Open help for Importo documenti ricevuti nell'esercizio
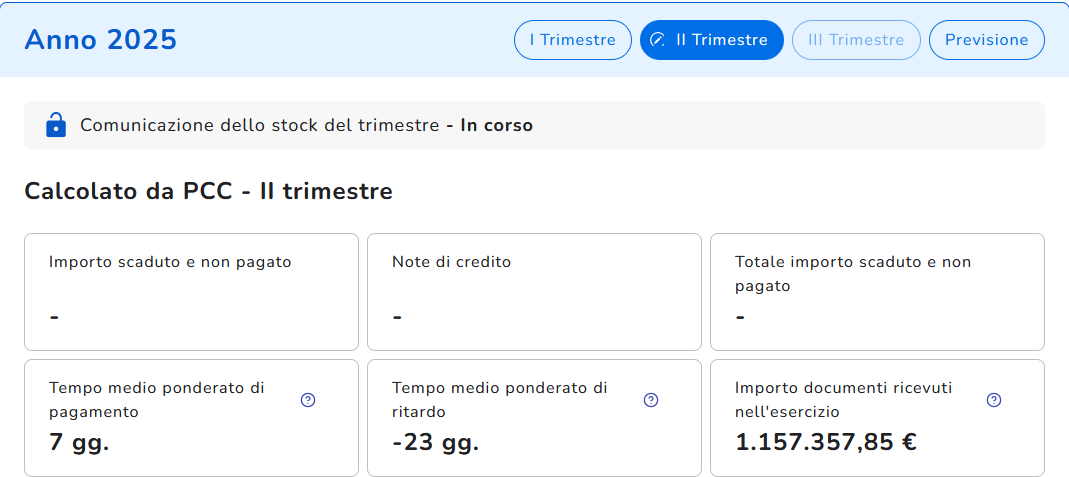Viewport: 1069px width, 477px height. [x=994, y=400]
